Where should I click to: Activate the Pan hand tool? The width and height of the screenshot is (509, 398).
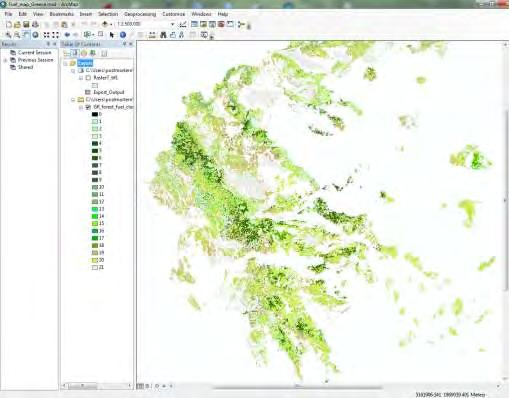(x=26, y=35)
